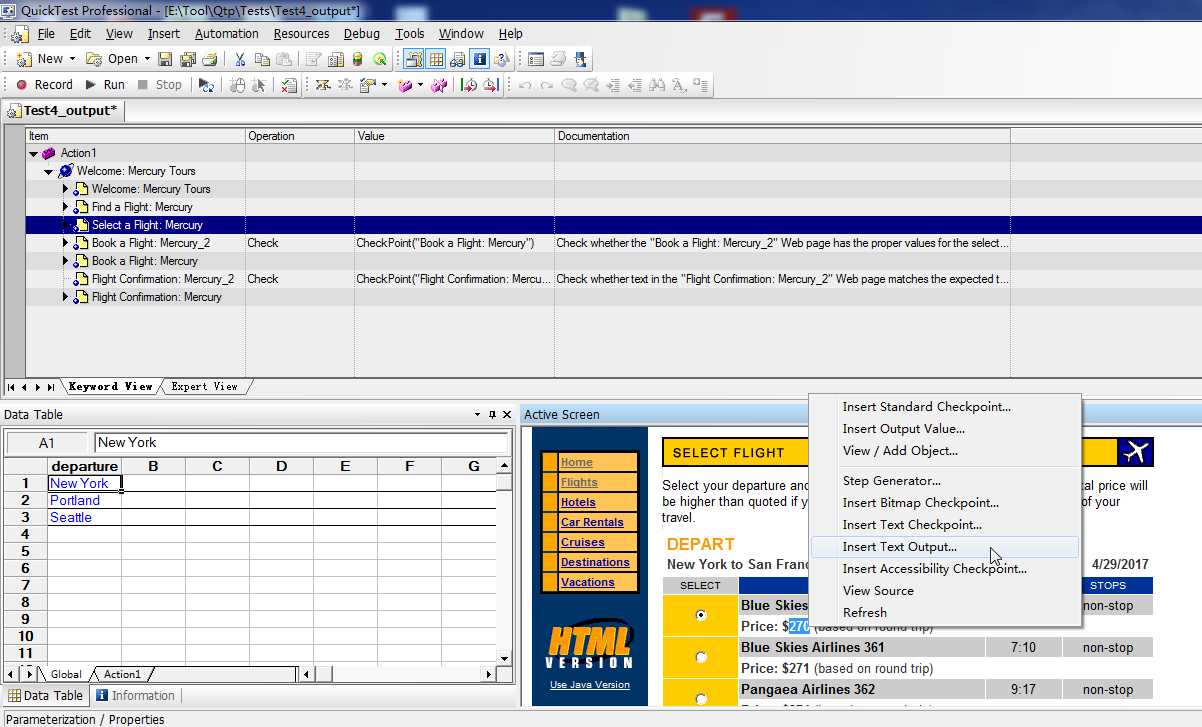This screenshot has height=727, width=1202.
Task: Select the Flight Confirmation: Mercury_2 checkpoint row
Action: [x=517, y=279]
